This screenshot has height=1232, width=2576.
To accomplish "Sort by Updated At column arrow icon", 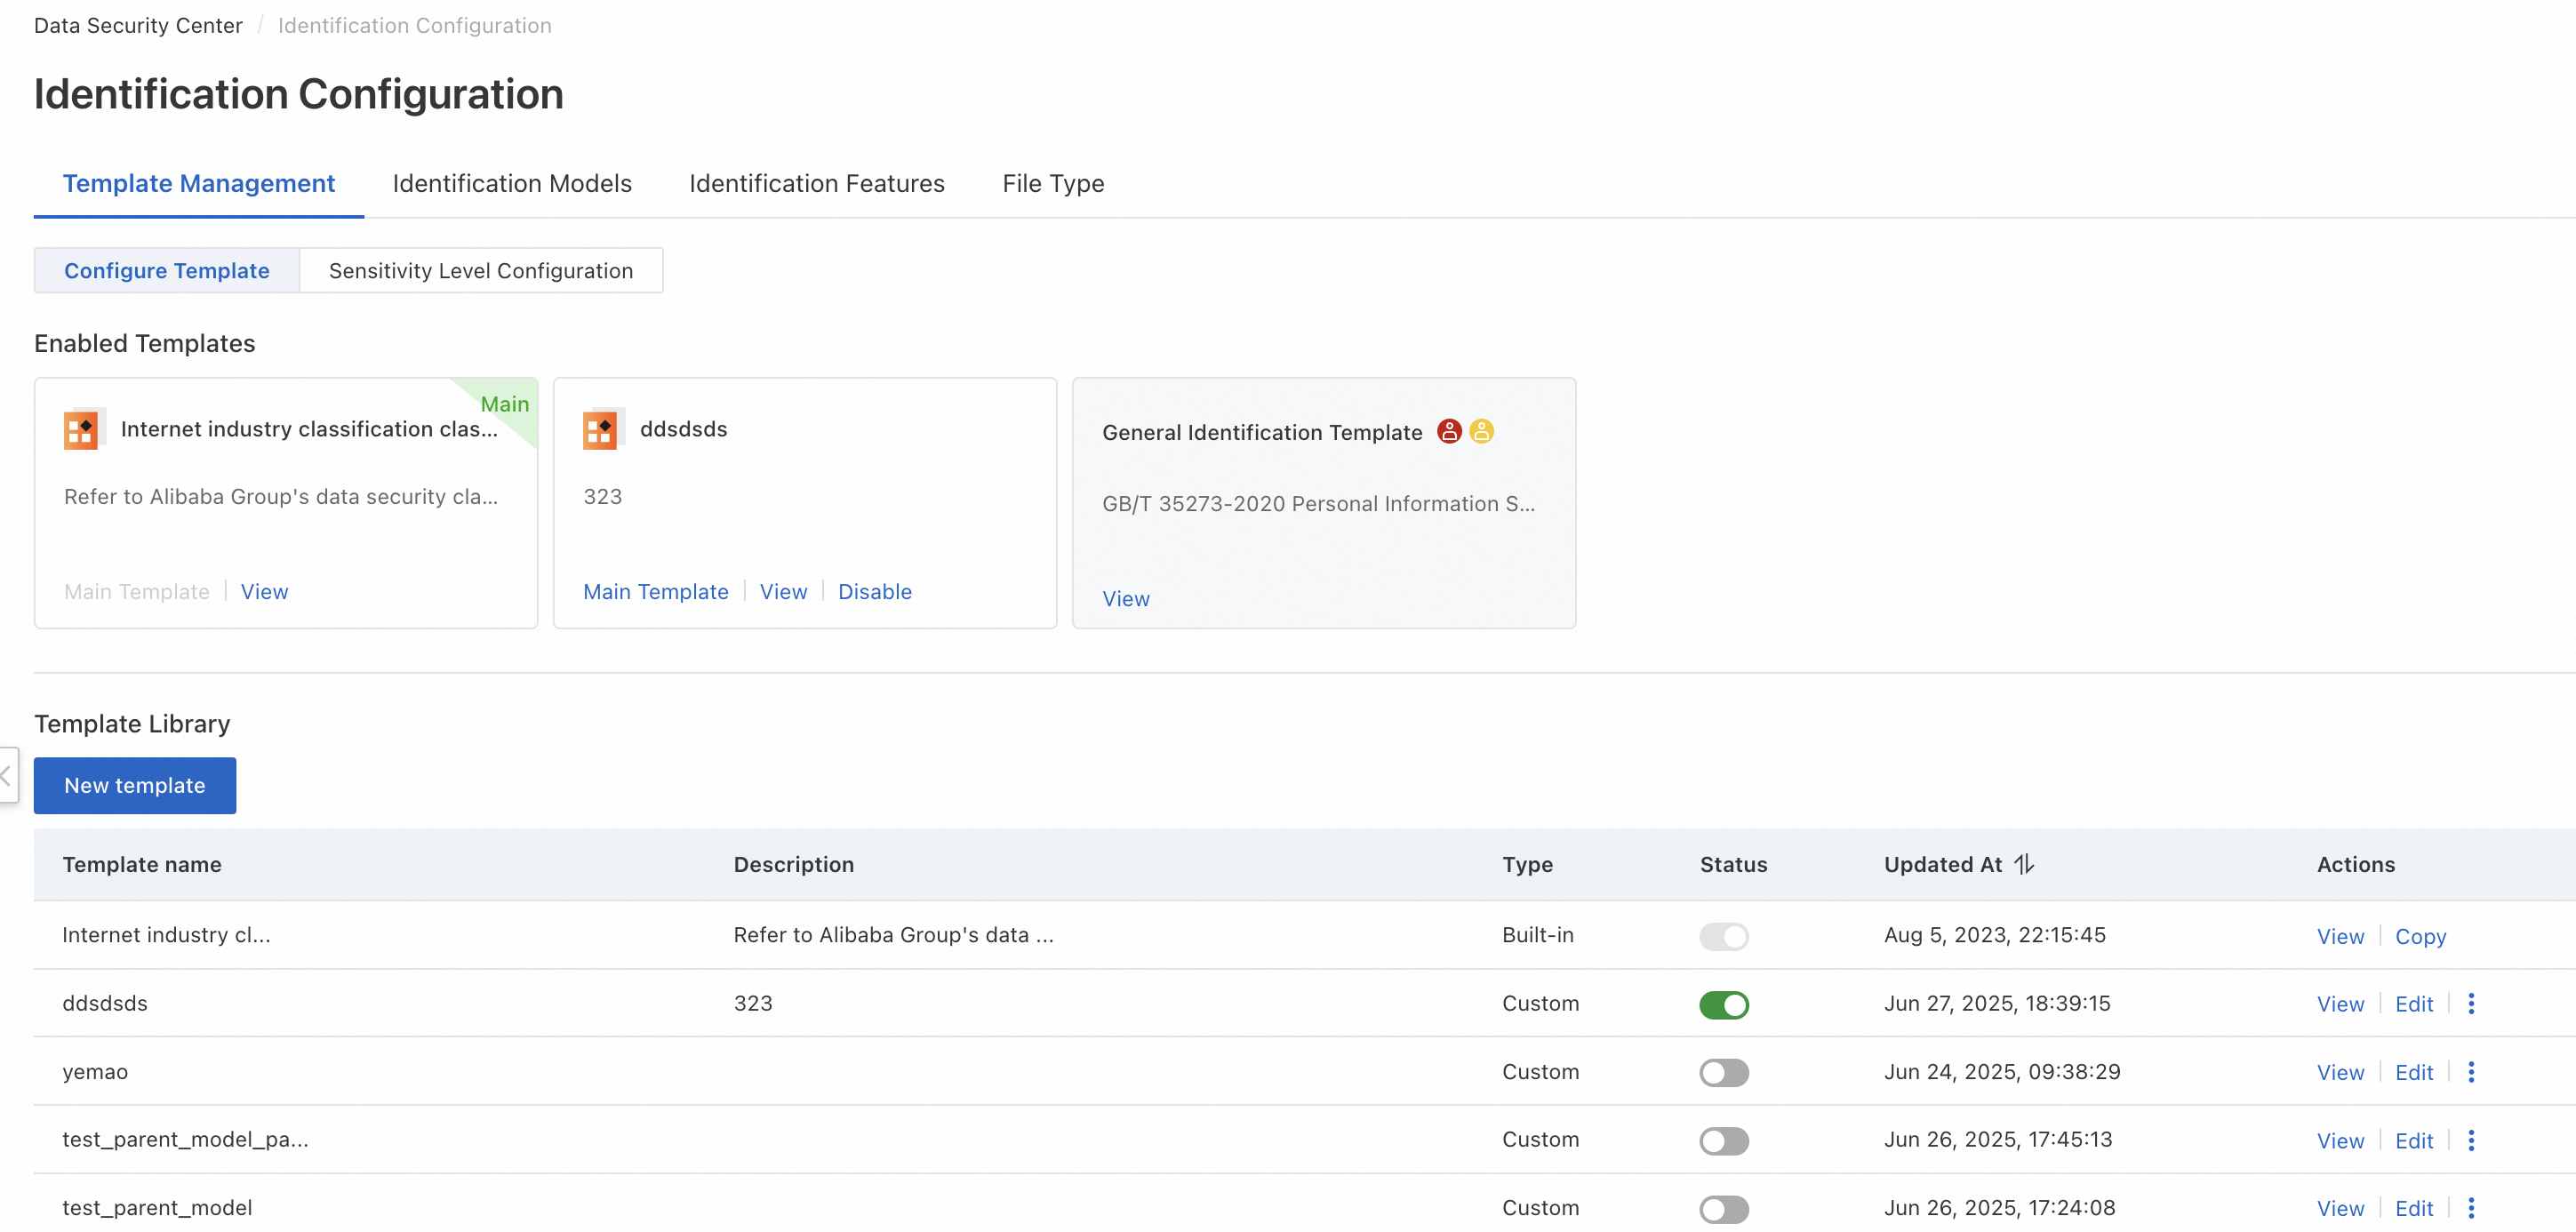I will coord(2023,864).
